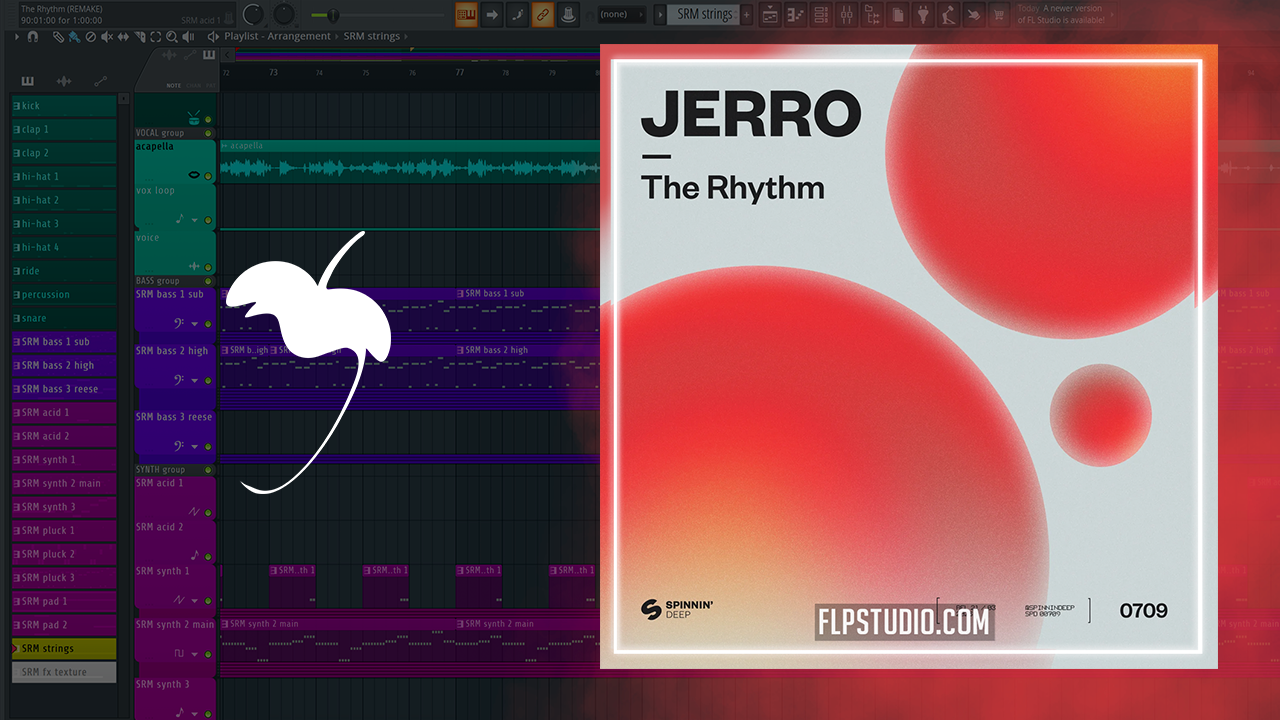The image size is (1280, 720).
Task: Toggle the step-edit note button
Action: point(517,14)
